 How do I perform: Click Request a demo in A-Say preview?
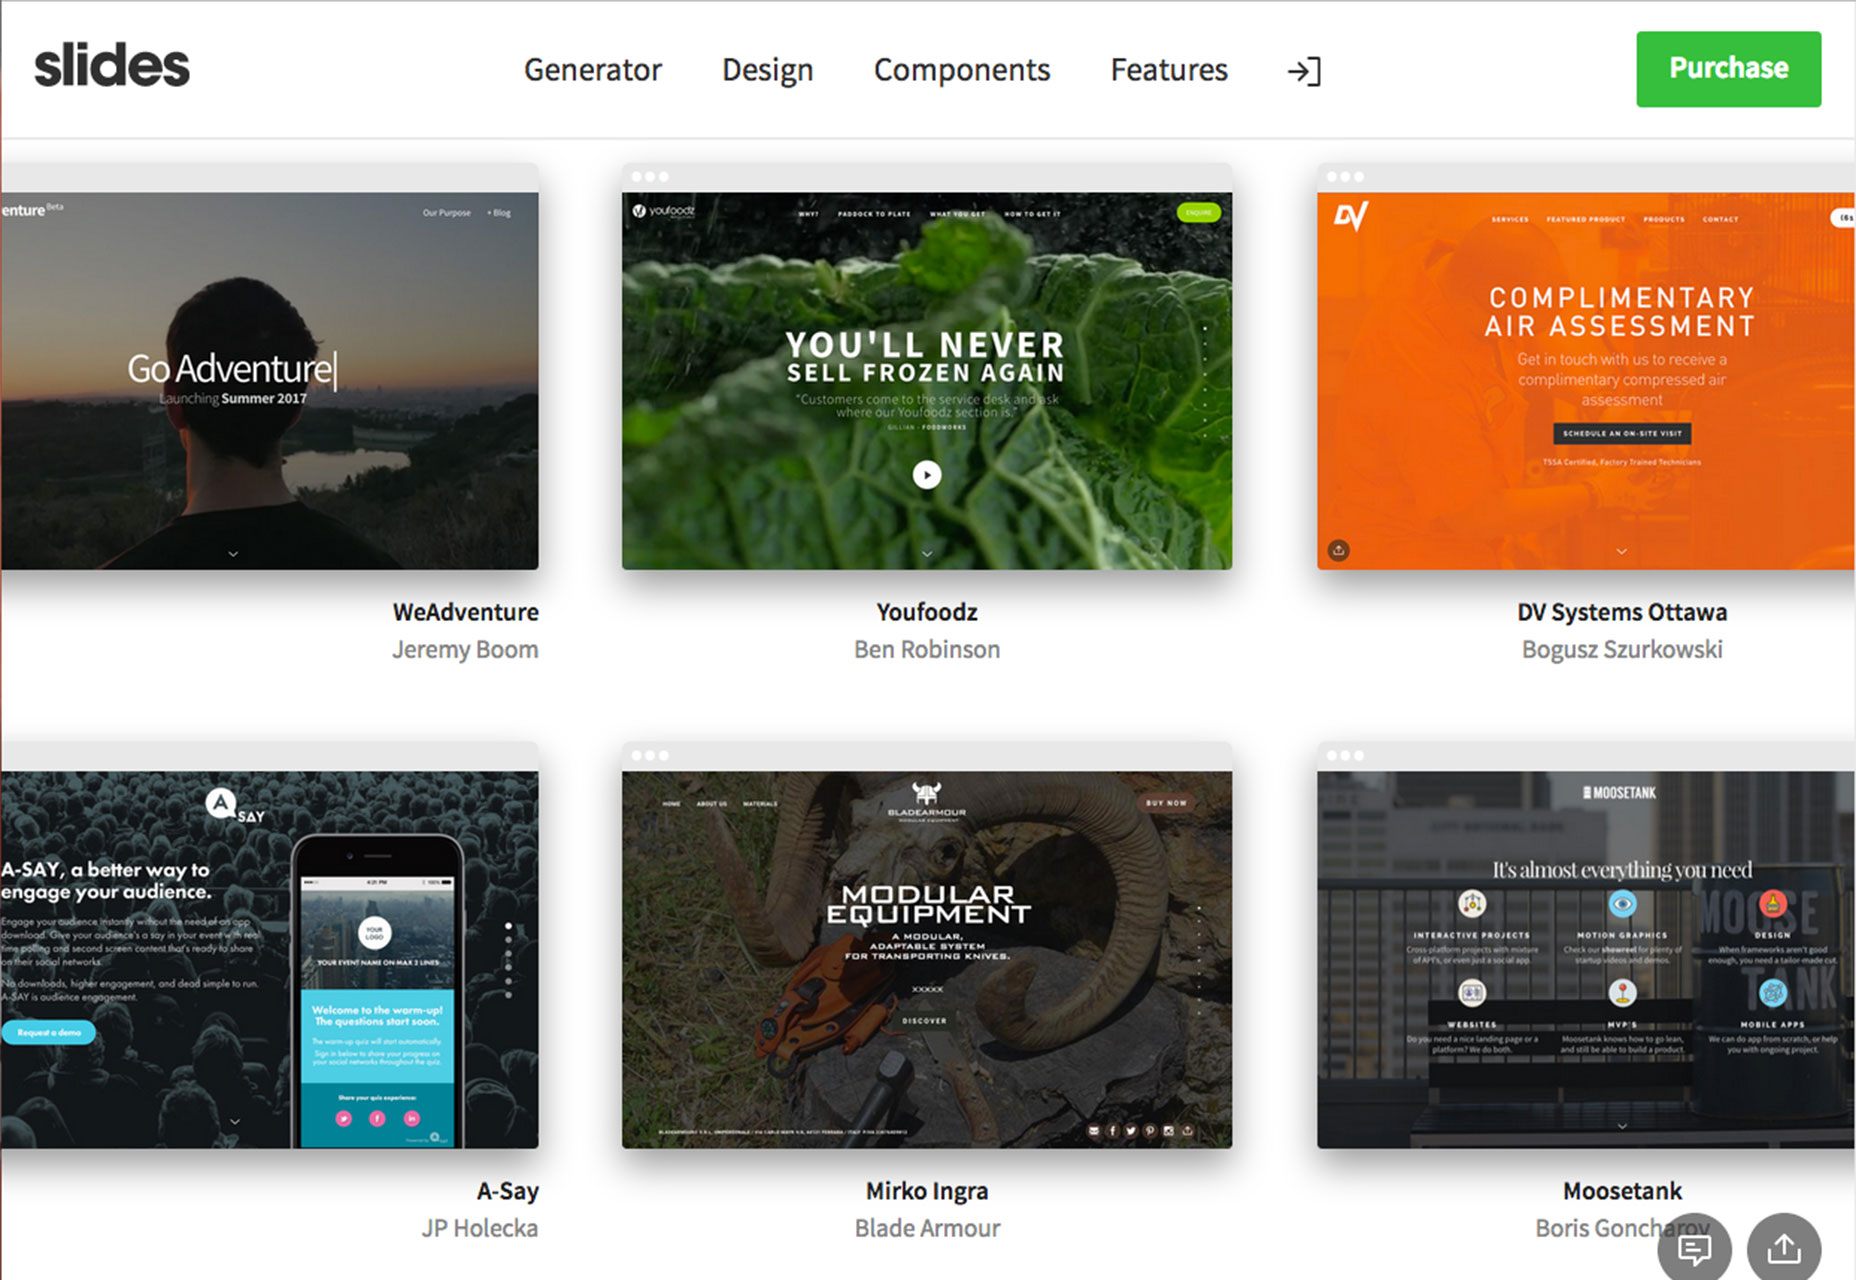tap(49, 1032)
